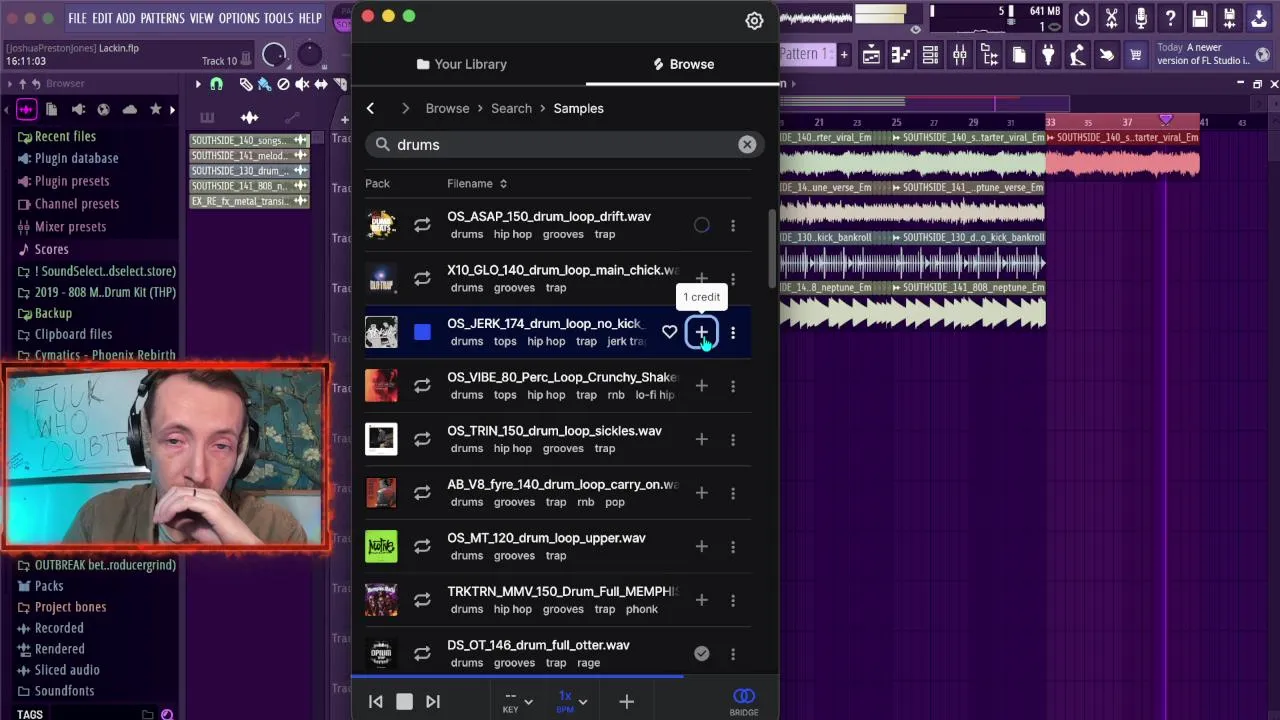Toggle loop for X10_GLO_140 main_chick sample
Screen dimensions: 1280x720
click(x=422, y=279)
